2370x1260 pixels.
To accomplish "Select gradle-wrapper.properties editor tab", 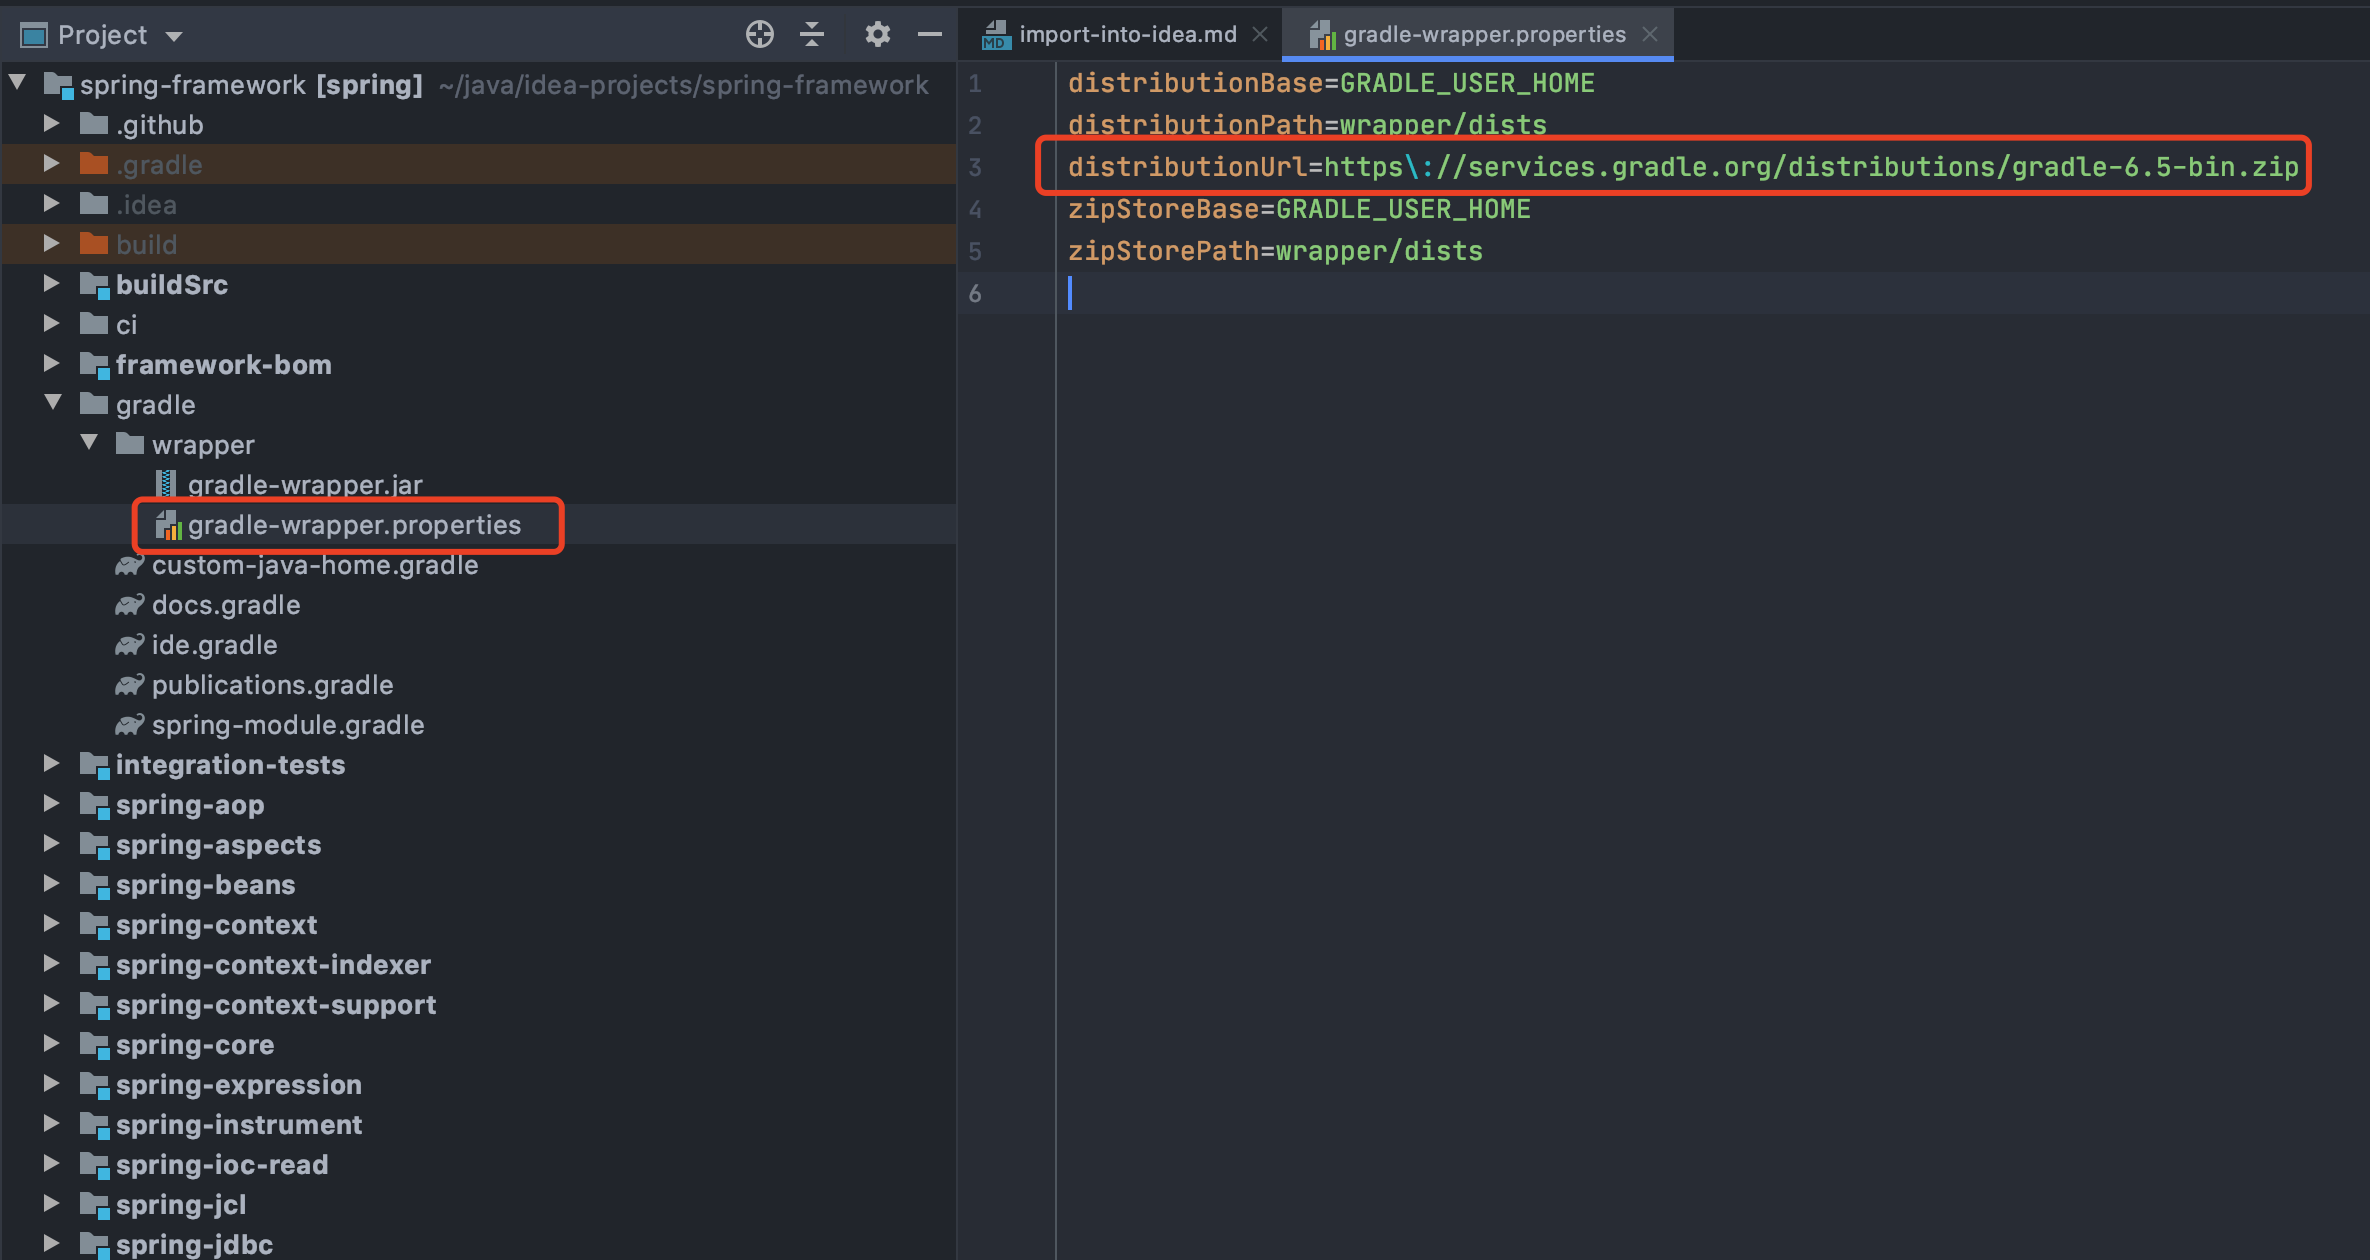I will pyautogui.click(x=1483, y=35).
